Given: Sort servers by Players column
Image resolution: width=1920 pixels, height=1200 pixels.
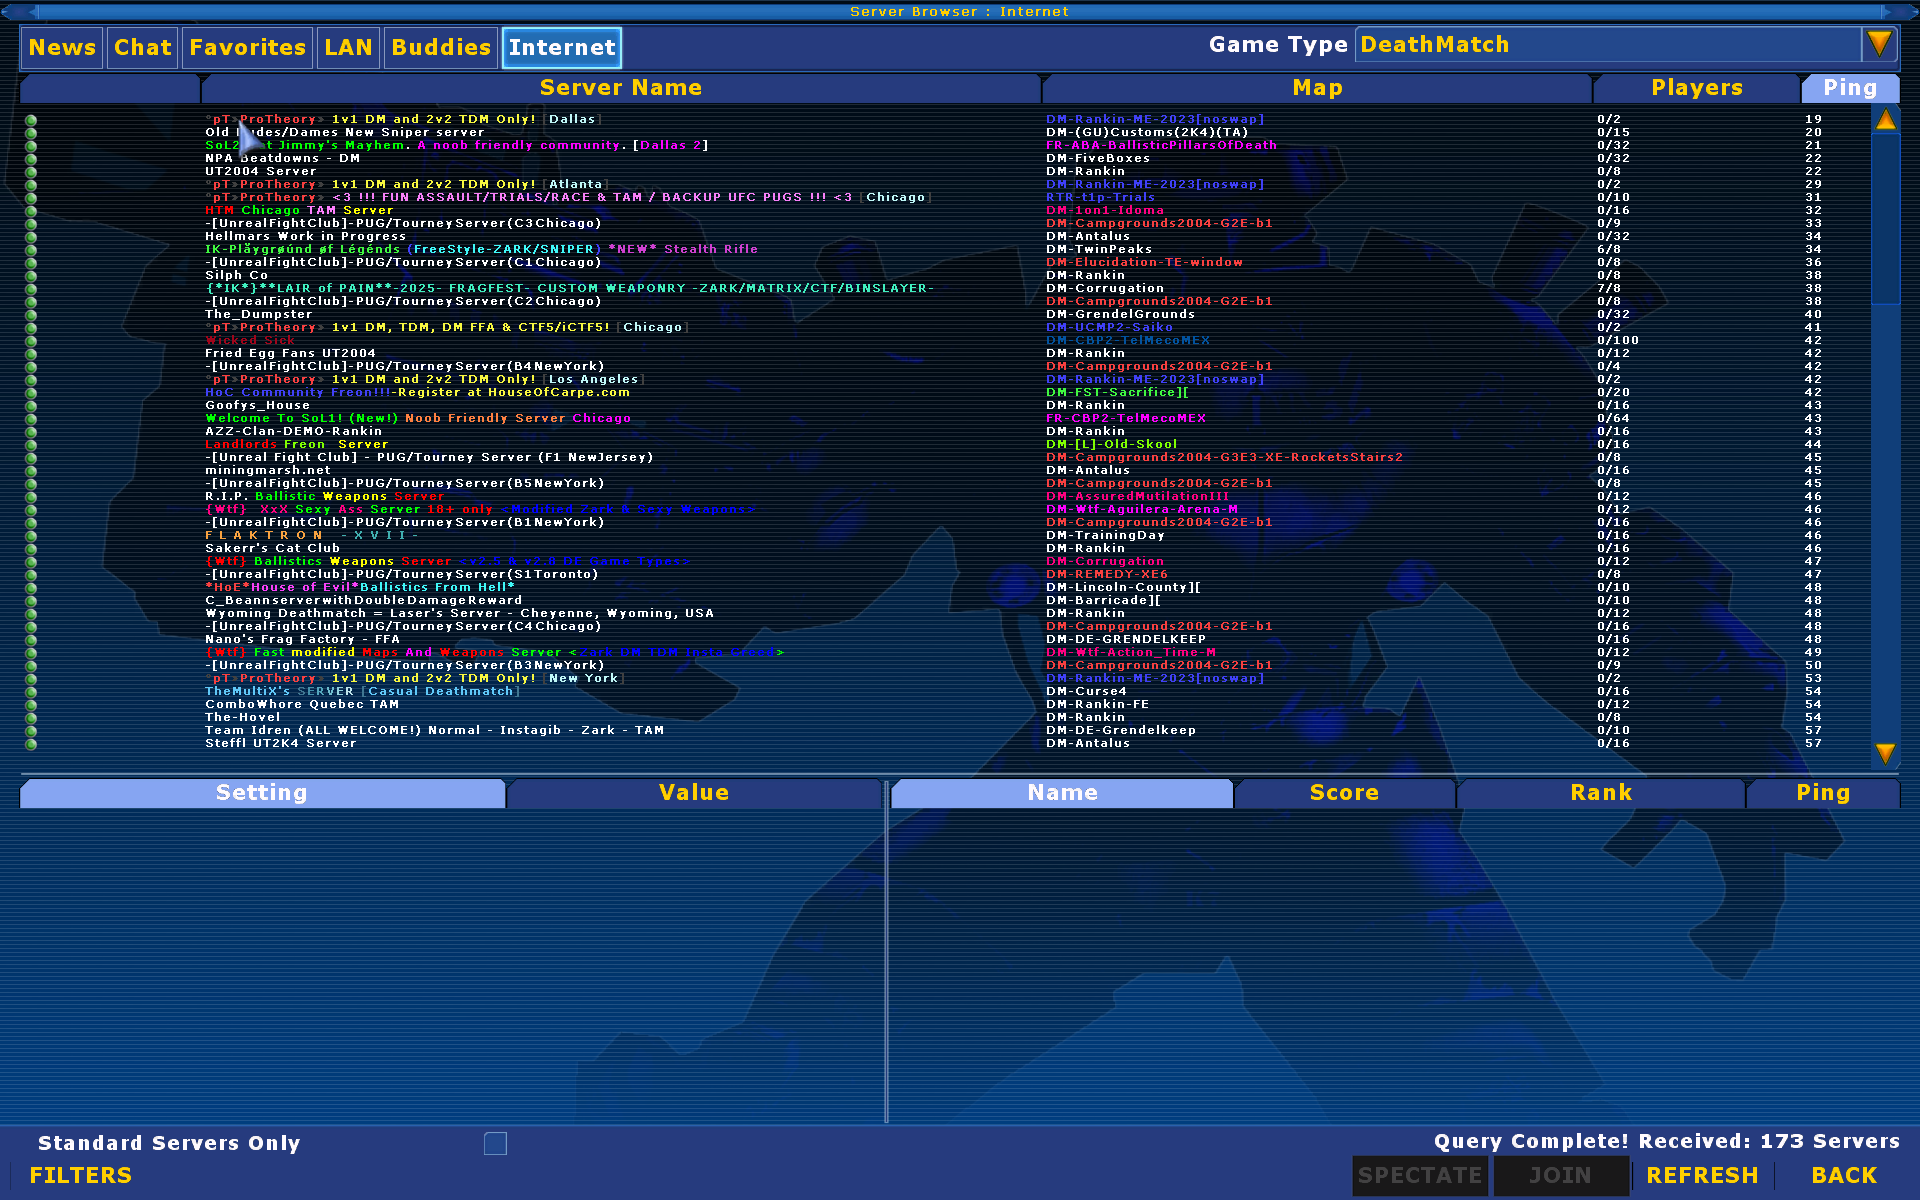Looking at the screenshot, I should [1696, 88].
